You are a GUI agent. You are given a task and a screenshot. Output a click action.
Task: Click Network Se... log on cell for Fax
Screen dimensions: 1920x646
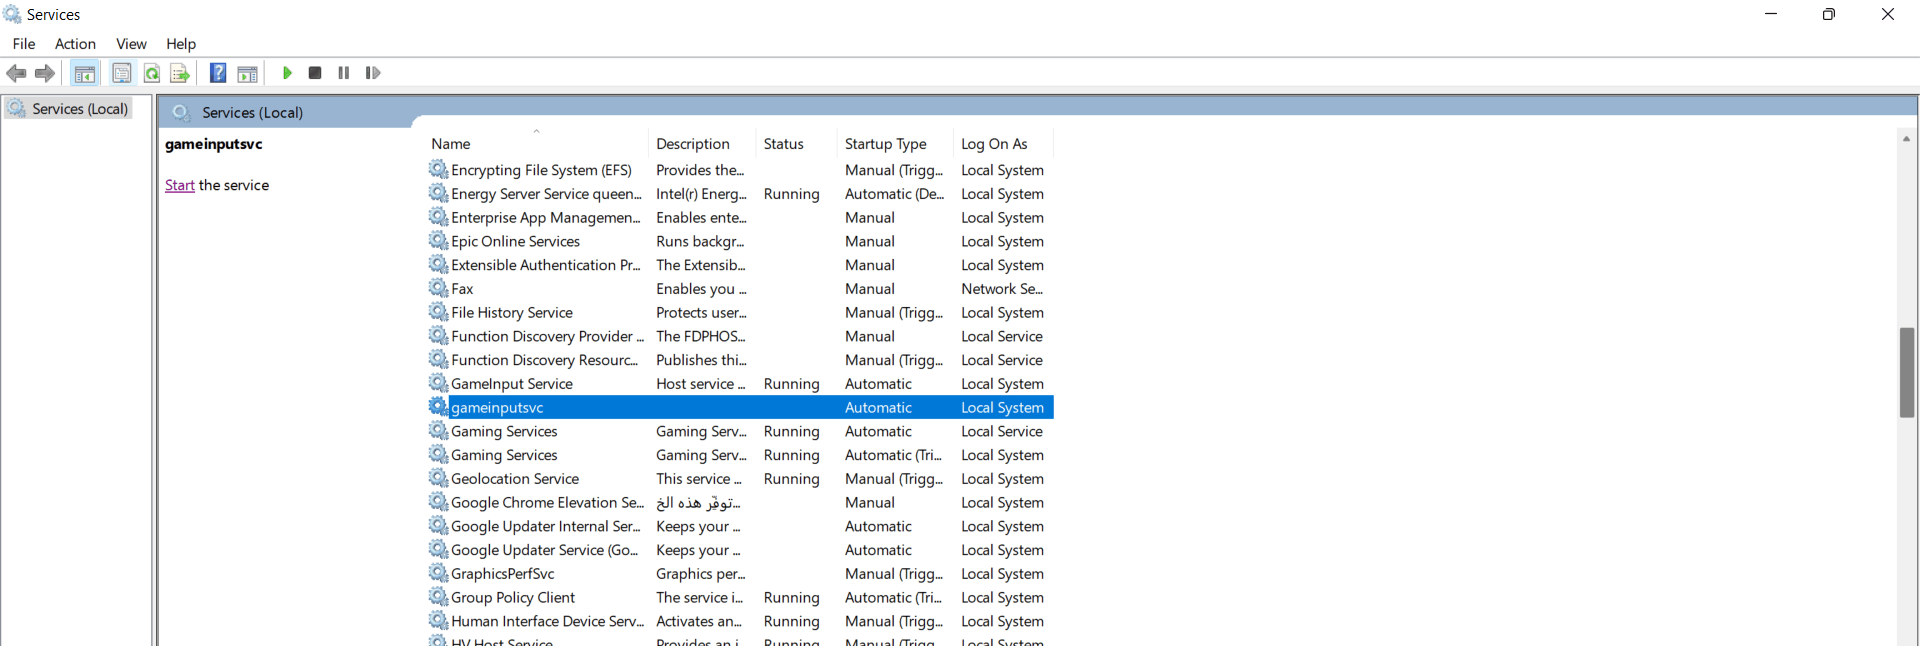[1002, 289]
